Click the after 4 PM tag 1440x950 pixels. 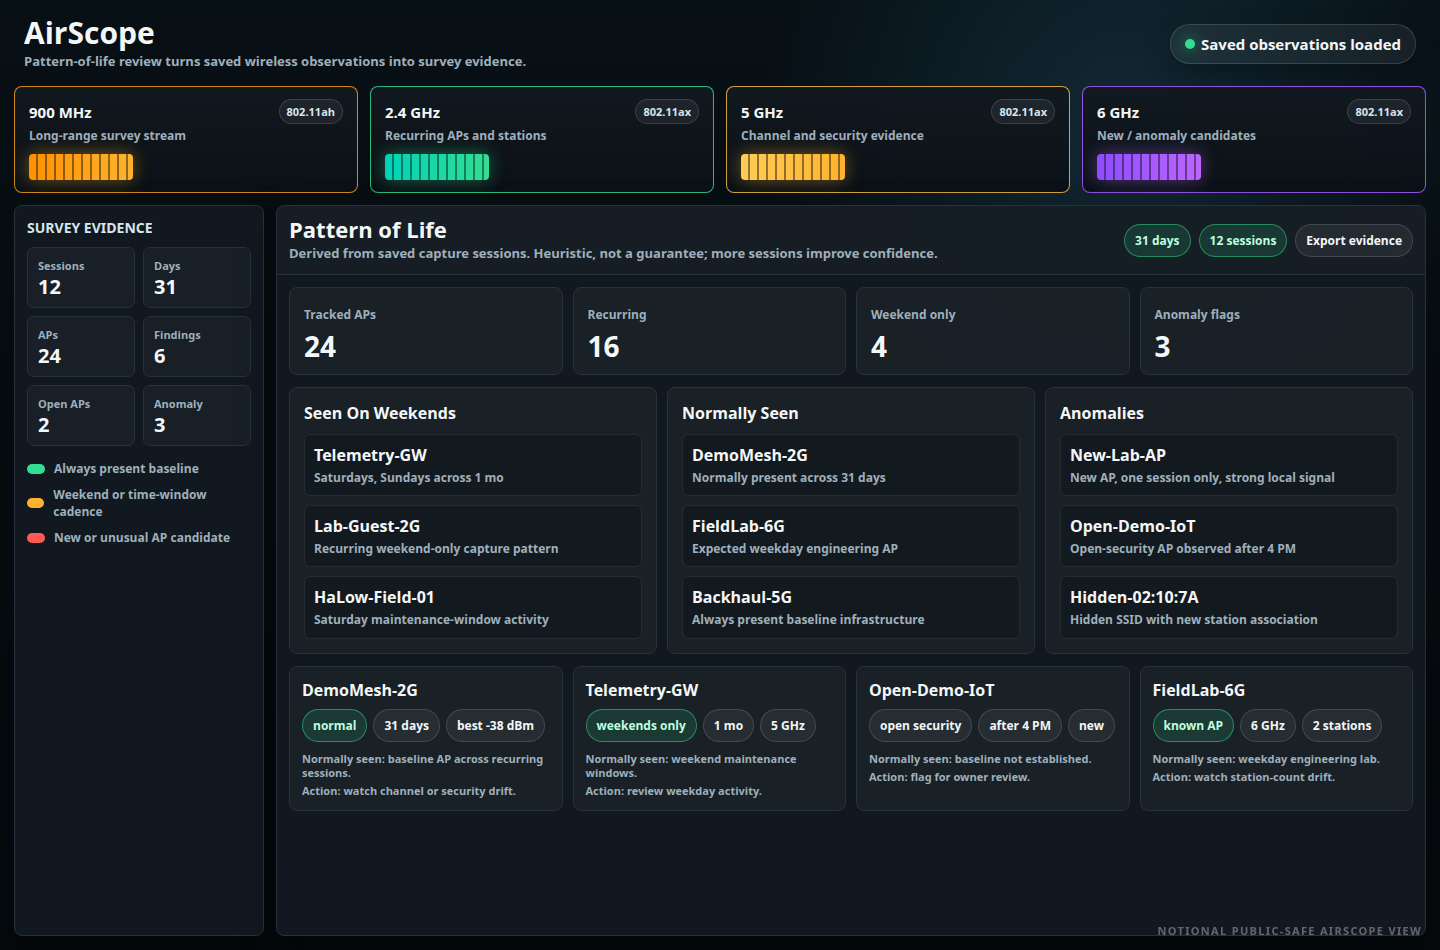(1020, 726)
